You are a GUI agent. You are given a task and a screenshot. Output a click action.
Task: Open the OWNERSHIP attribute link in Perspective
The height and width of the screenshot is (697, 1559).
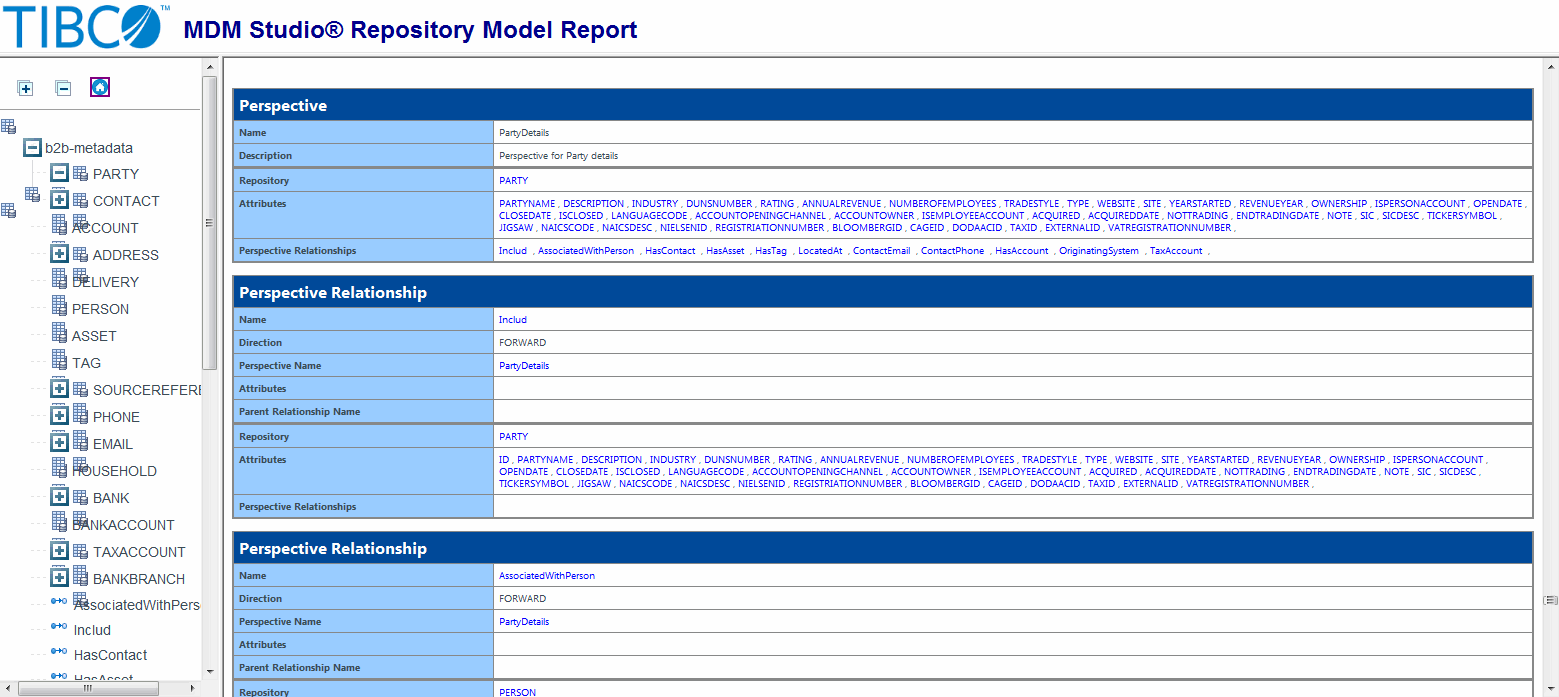(x=1339, y=203)
